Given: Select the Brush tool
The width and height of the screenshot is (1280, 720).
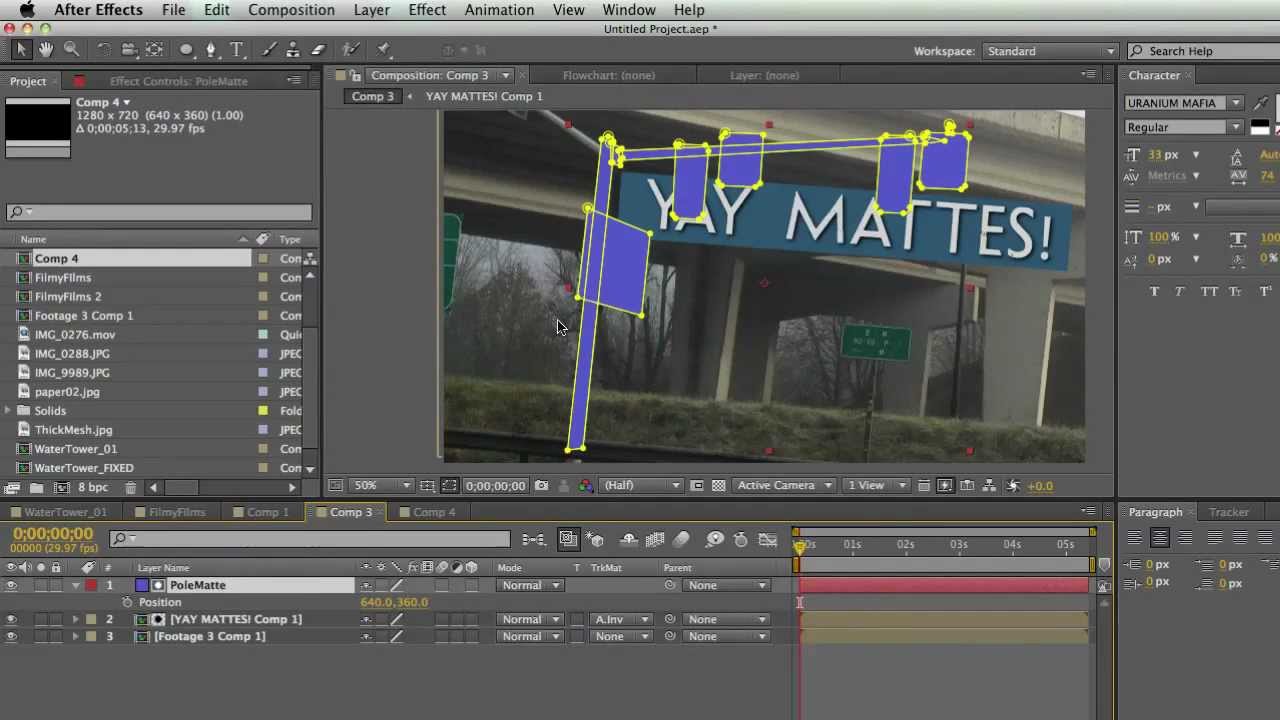Looking at the screenshot, I should (269, 50).
